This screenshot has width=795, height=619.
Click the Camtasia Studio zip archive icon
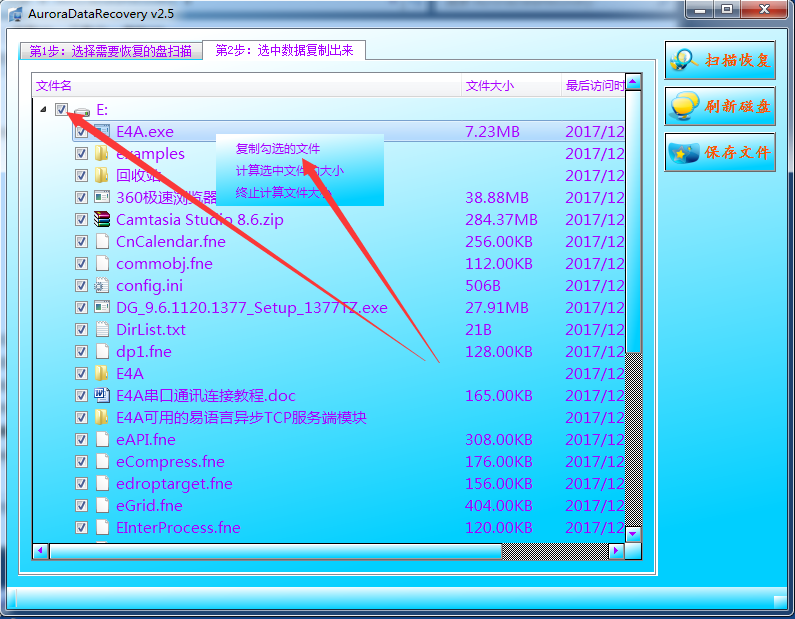(x=102, y=220)
